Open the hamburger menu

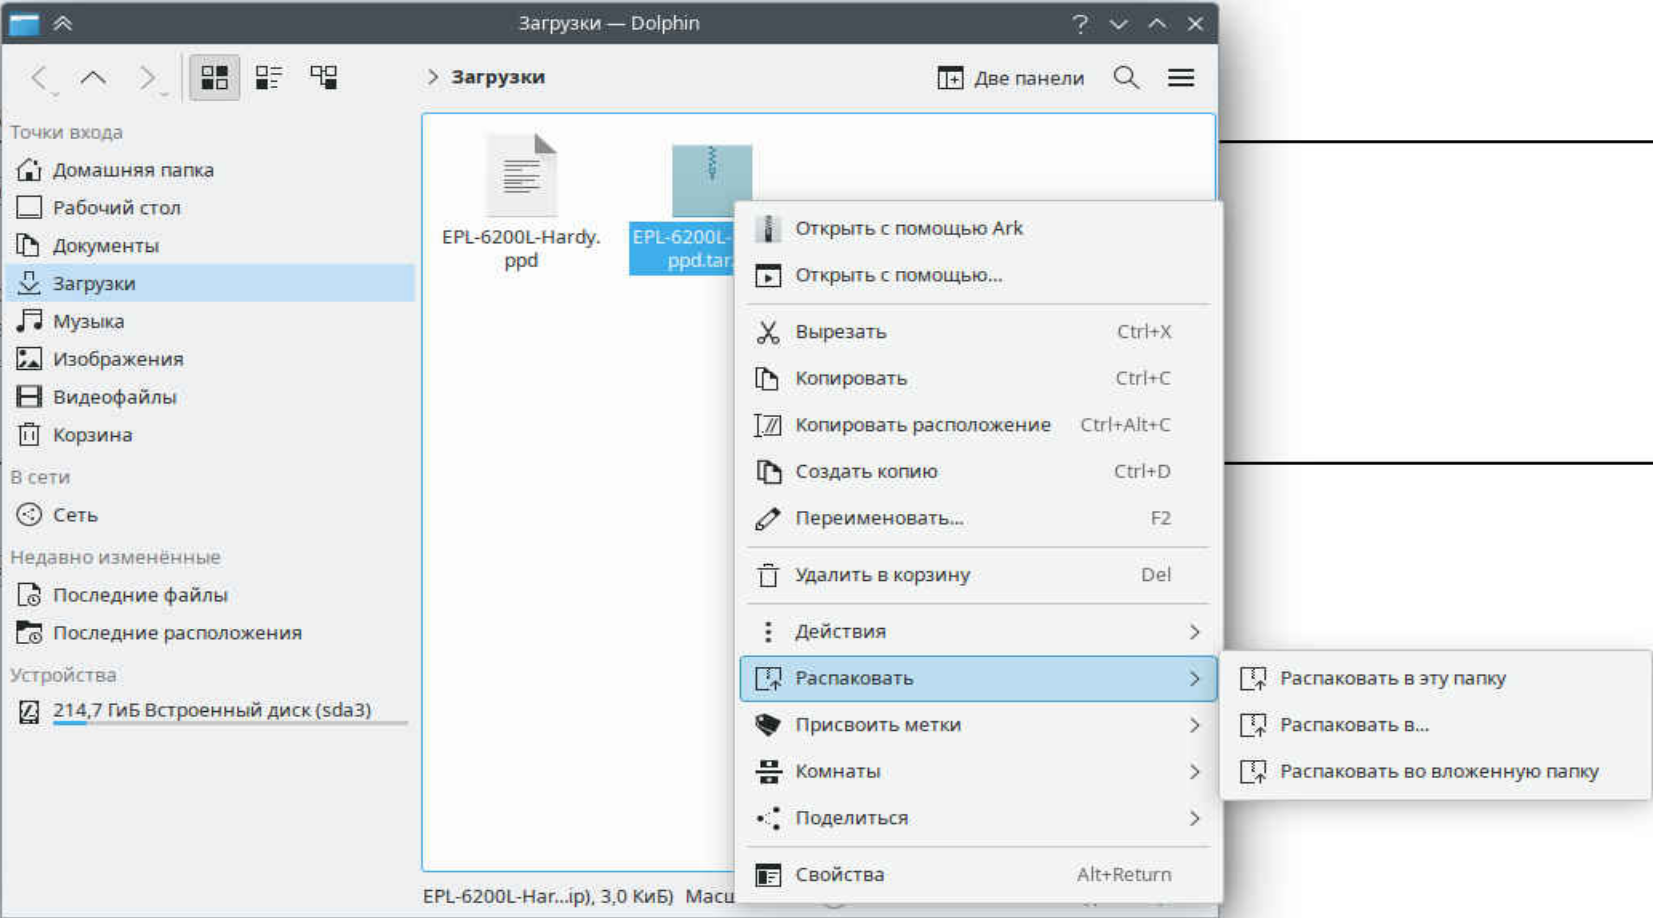1180,77
